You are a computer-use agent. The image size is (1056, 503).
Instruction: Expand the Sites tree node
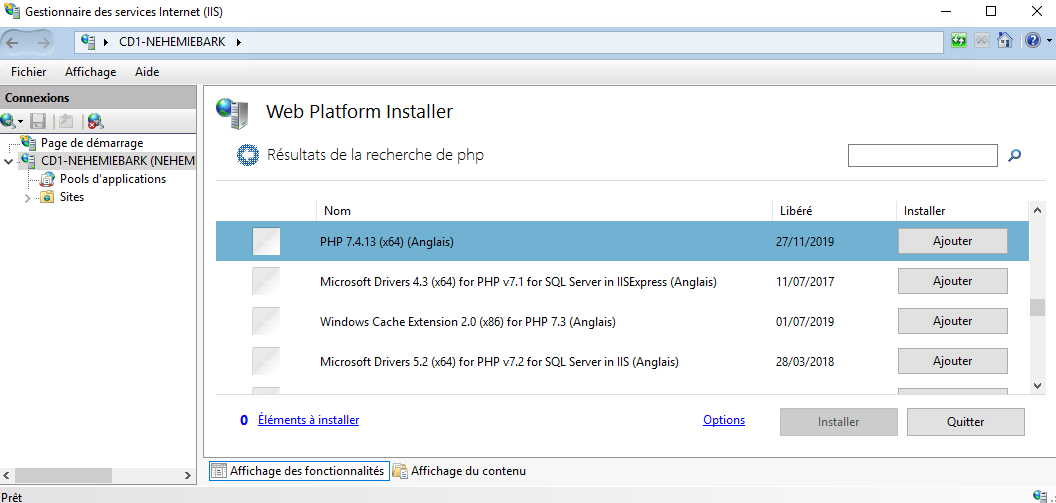click(x=28, y=198)
